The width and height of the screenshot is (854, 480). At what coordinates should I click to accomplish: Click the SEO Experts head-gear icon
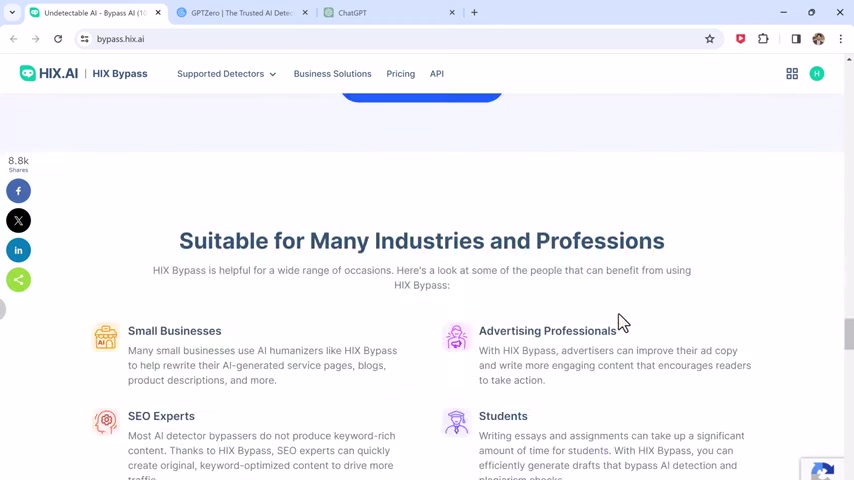pyautogui.click(x=106, y=422)
